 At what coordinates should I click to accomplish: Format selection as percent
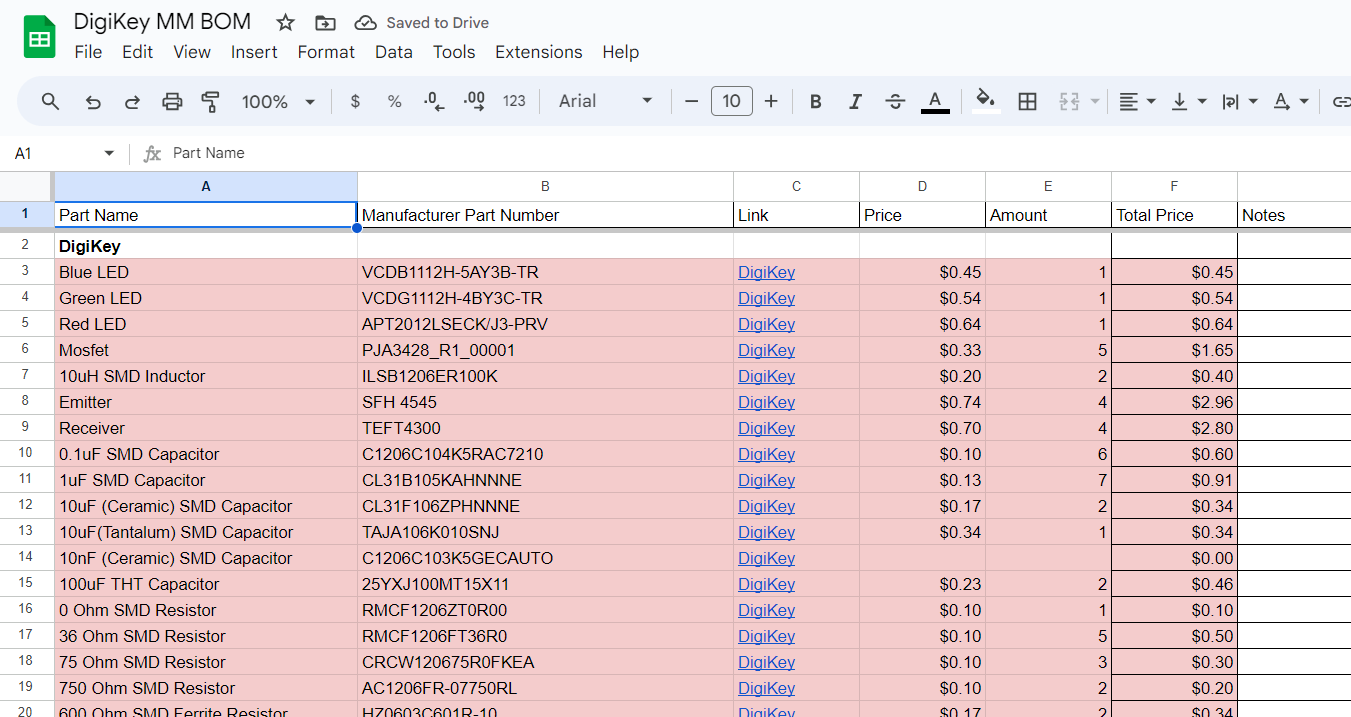394,101
